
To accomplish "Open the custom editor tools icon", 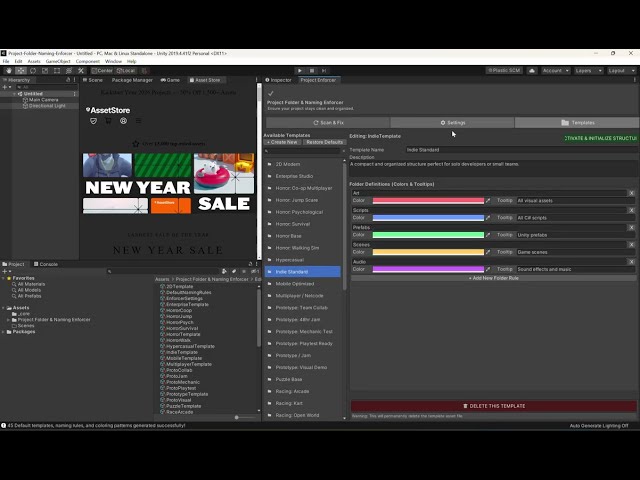I will point(81,71).
